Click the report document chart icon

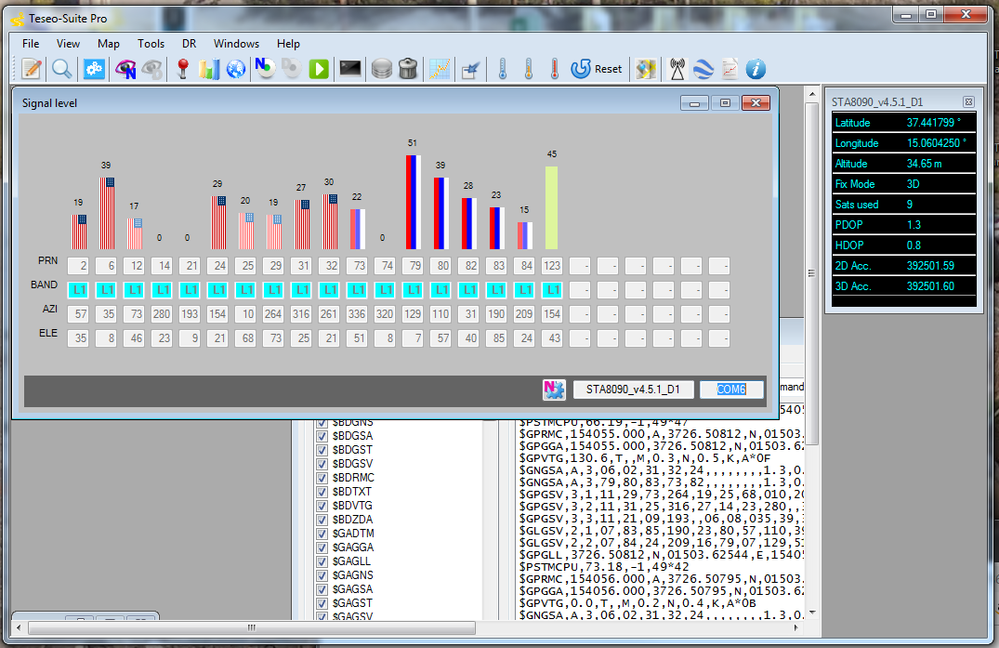coord(729,69)
